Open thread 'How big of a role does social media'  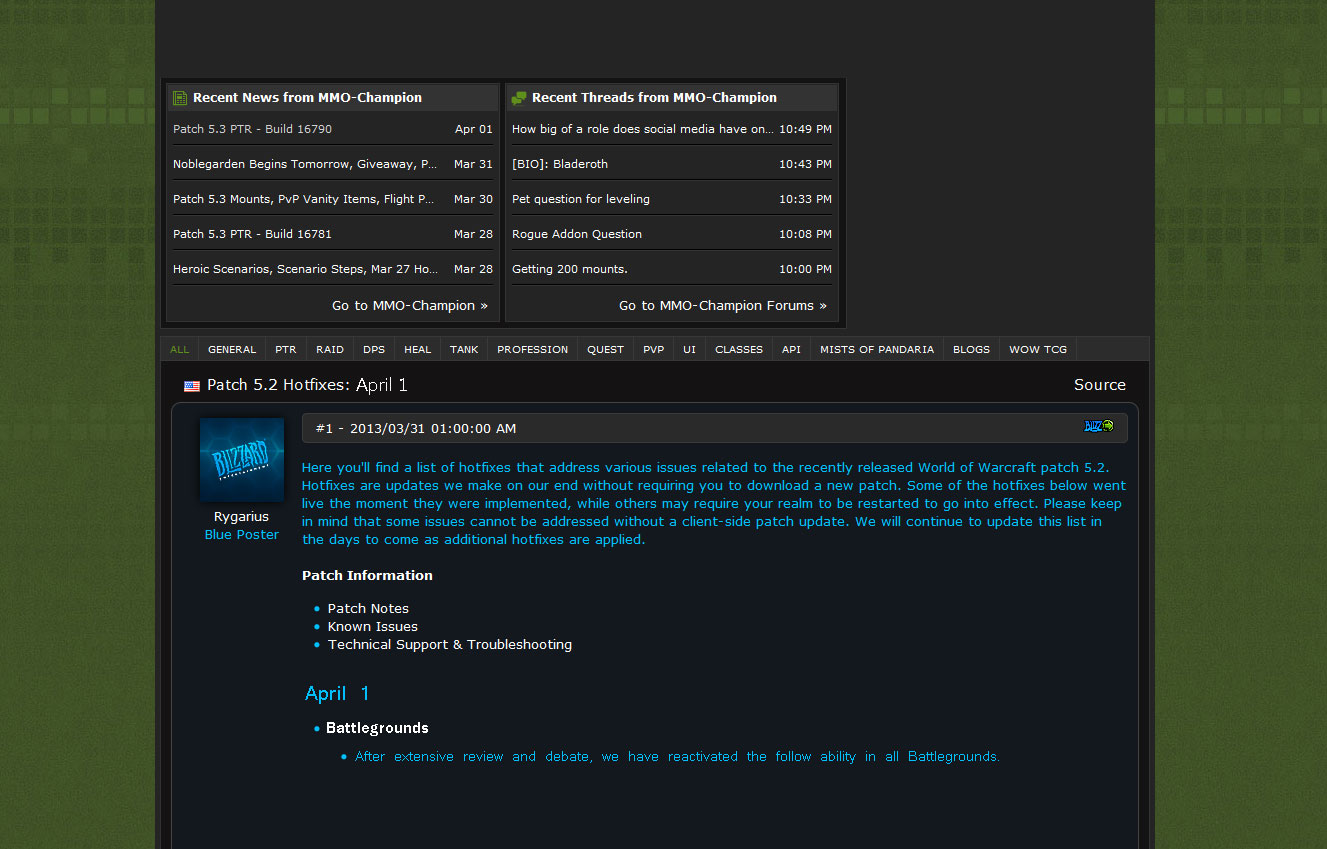[x=643, y=129]
